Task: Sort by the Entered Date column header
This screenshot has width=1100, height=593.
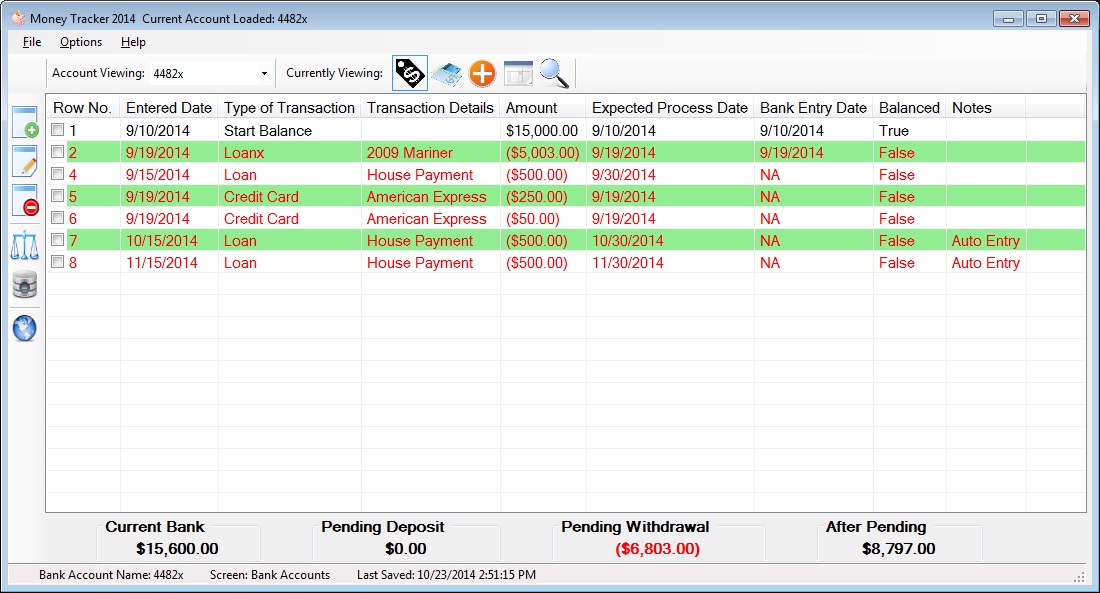Action: click(169, 108)
